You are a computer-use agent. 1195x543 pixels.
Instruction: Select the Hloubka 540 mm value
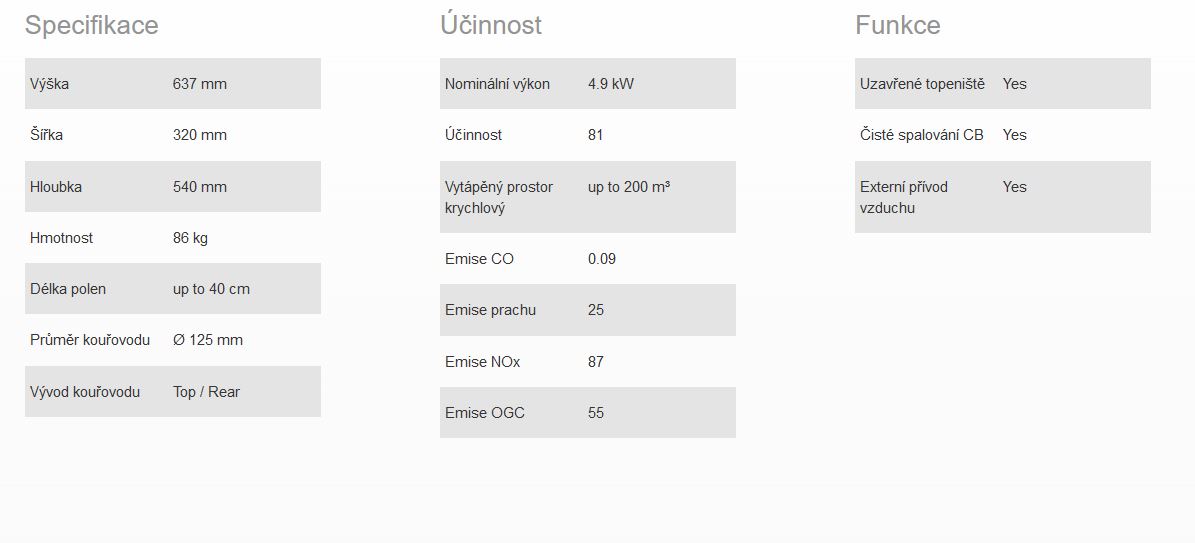pos(200,187)
